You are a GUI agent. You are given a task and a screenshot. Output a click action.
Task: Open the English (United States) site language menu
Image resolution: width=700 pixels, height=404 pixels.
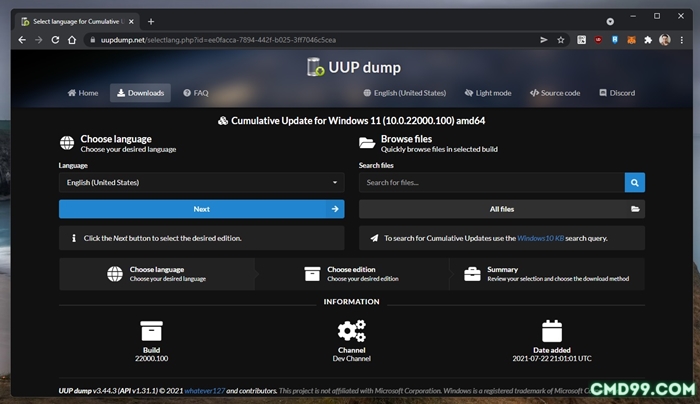tap(404, 93)
